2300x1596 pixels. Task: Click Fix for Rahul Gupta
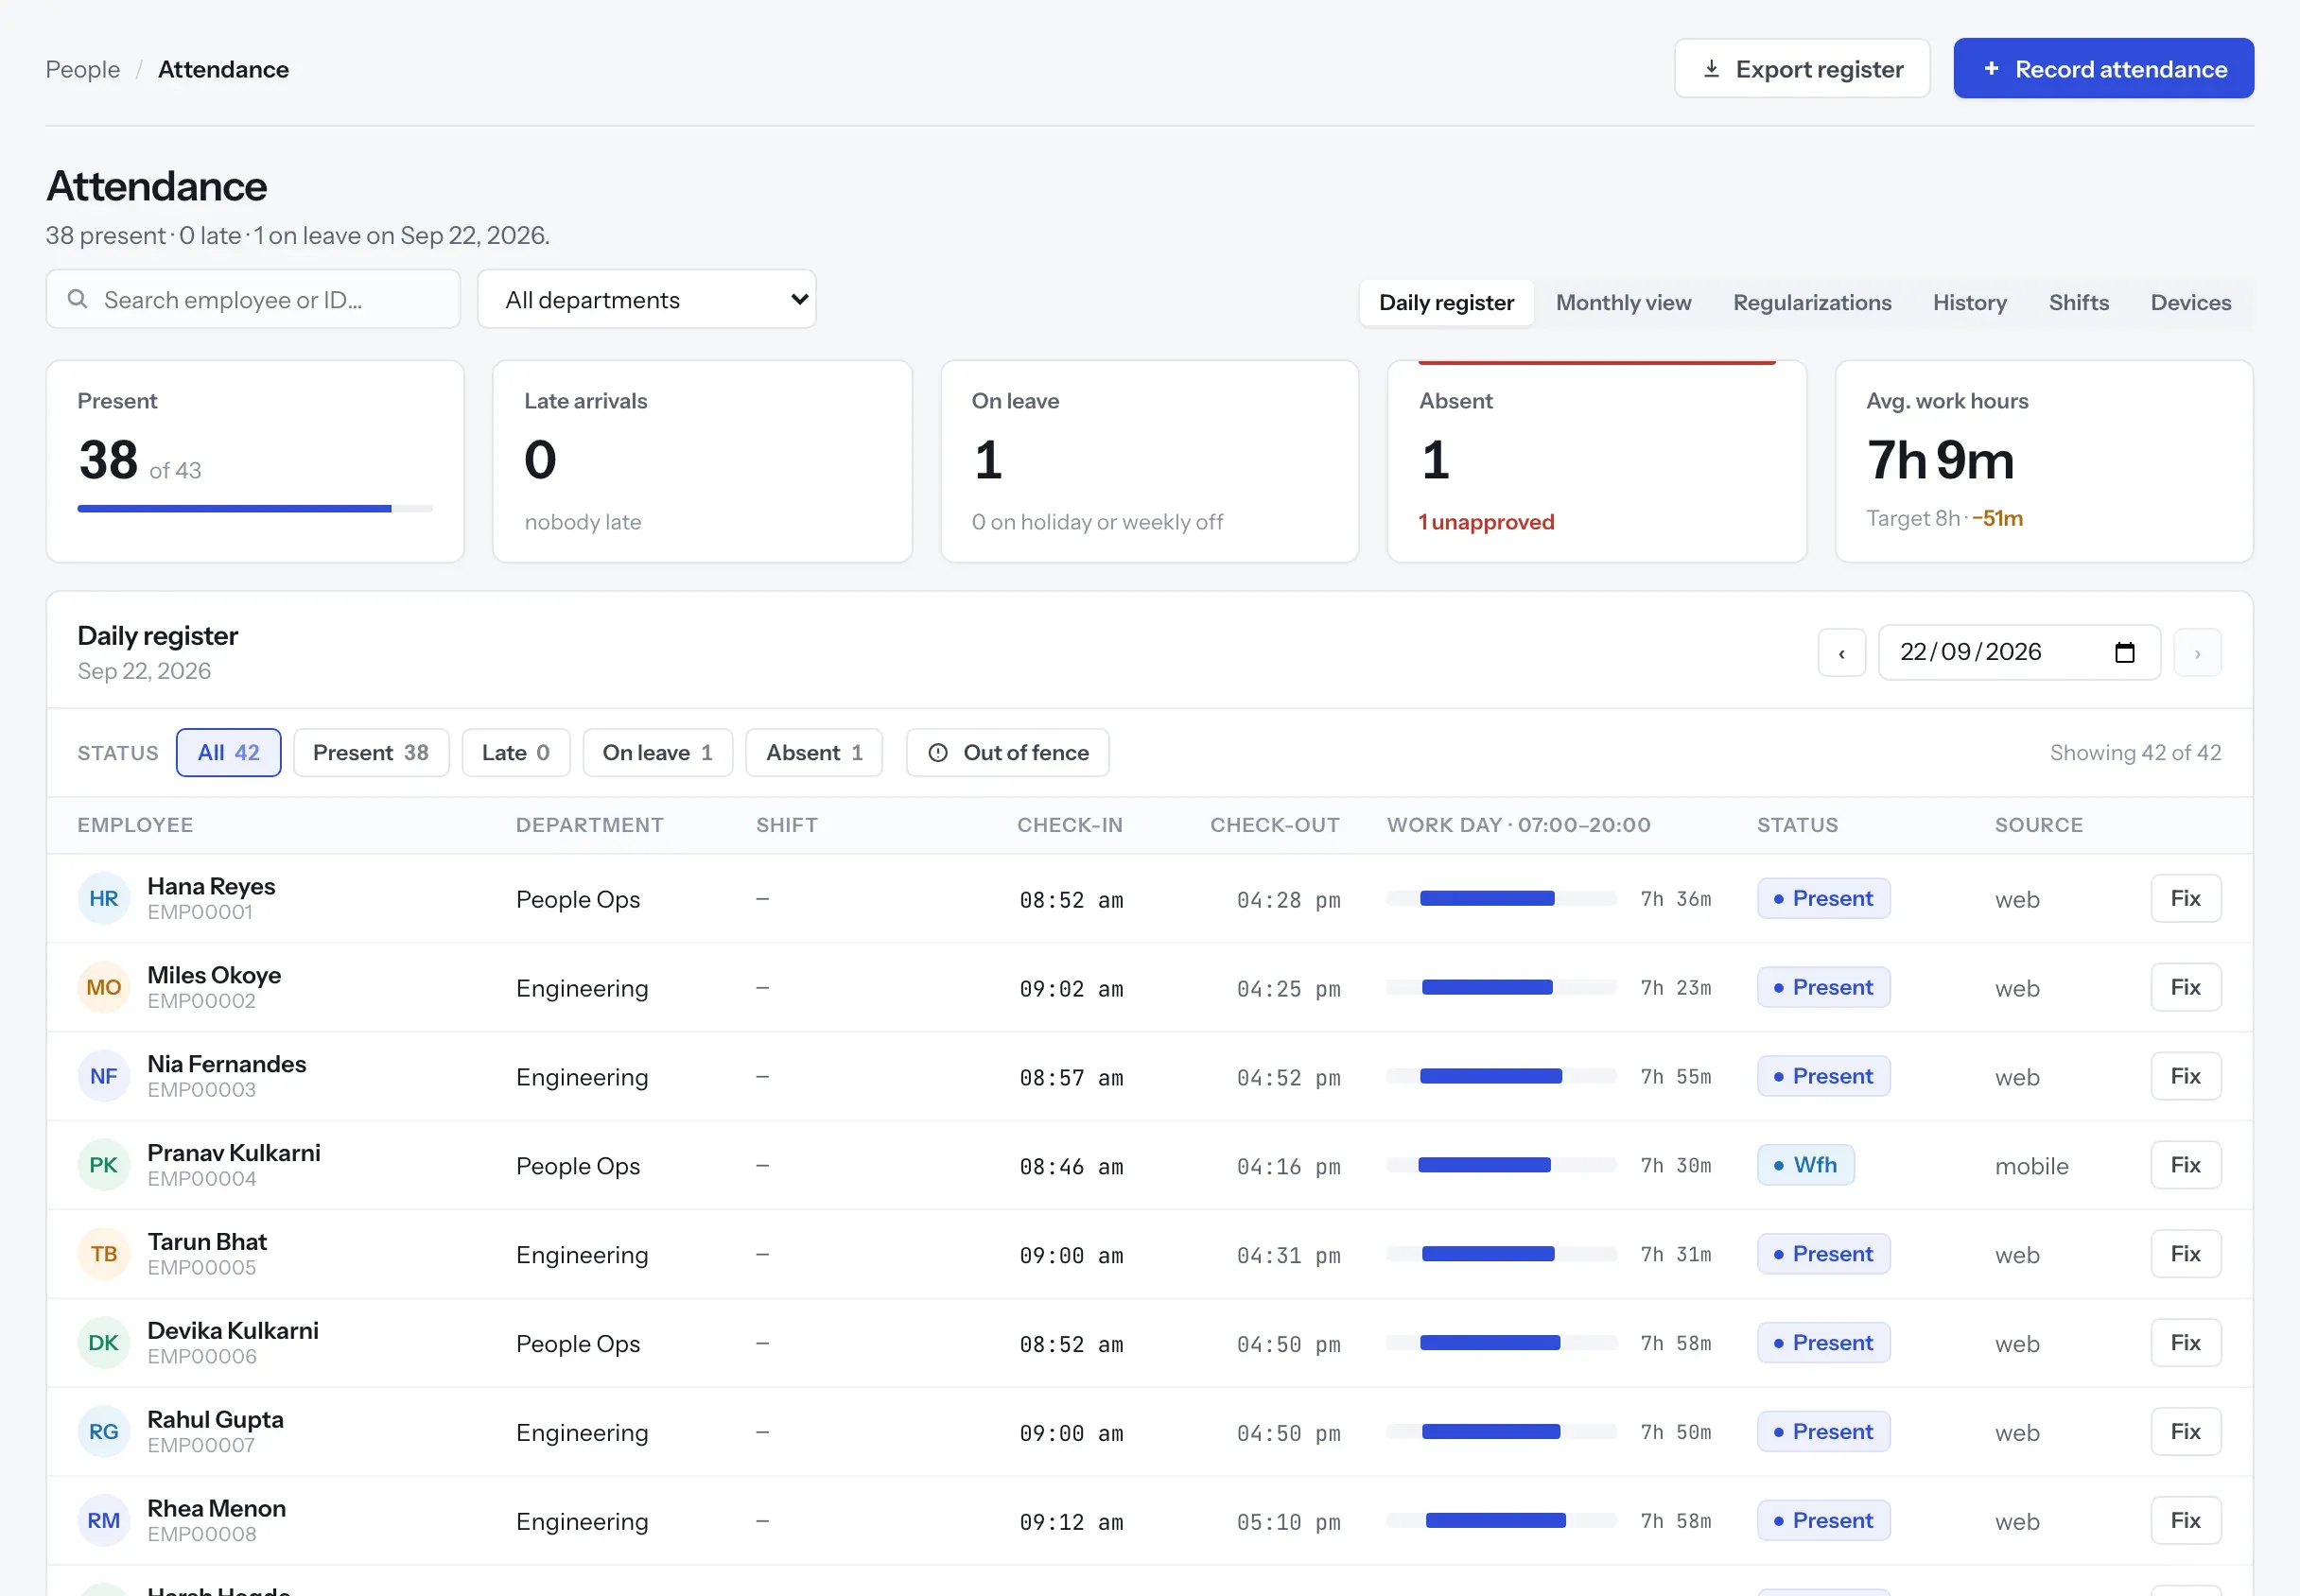pyautogui.click(x=2186, y=1432)
